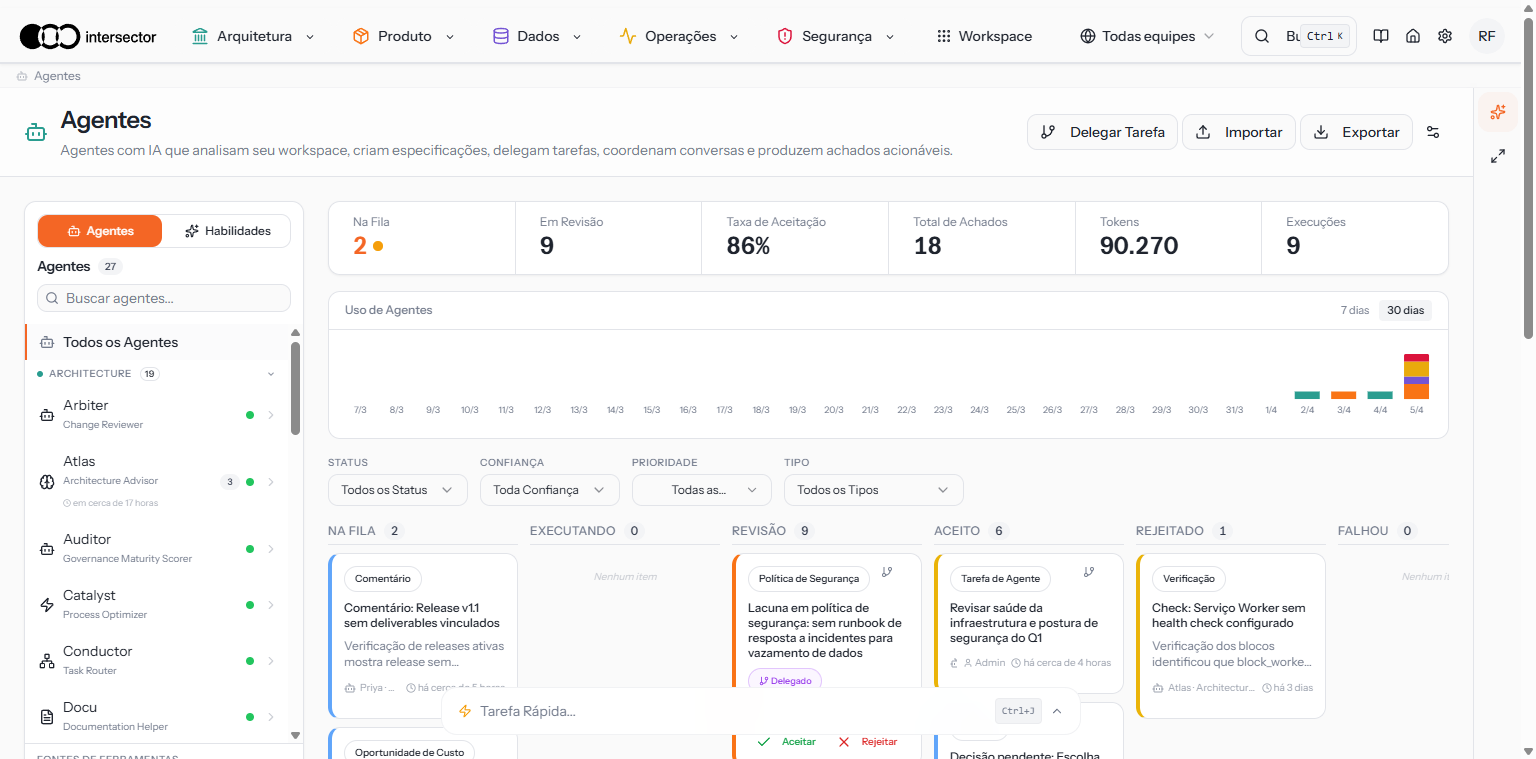Focus the Buscar agentes search field

click(x=164, y=298)
